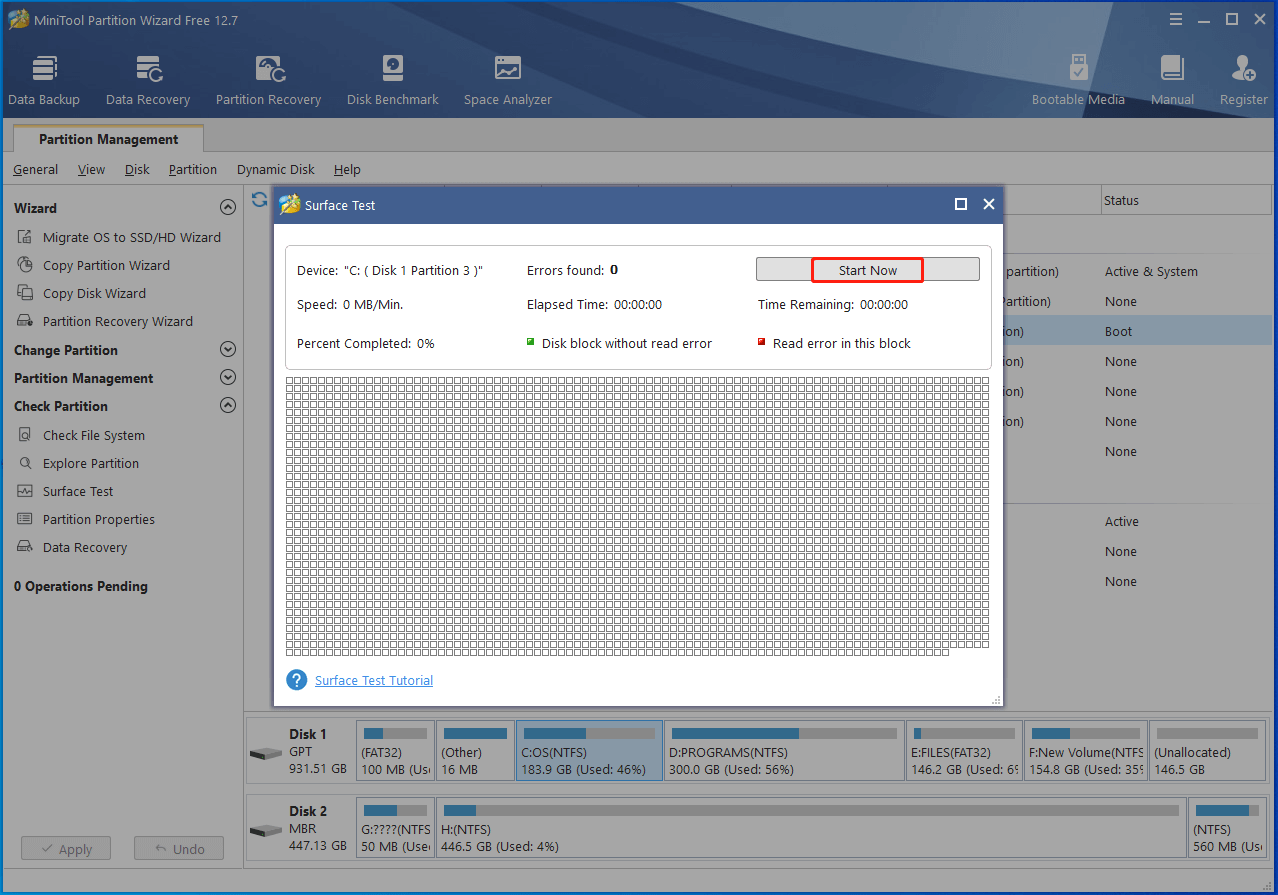Close the Surface Test dialog
The width and height of the screenshot is (1278, 895).
click(989, 204)
